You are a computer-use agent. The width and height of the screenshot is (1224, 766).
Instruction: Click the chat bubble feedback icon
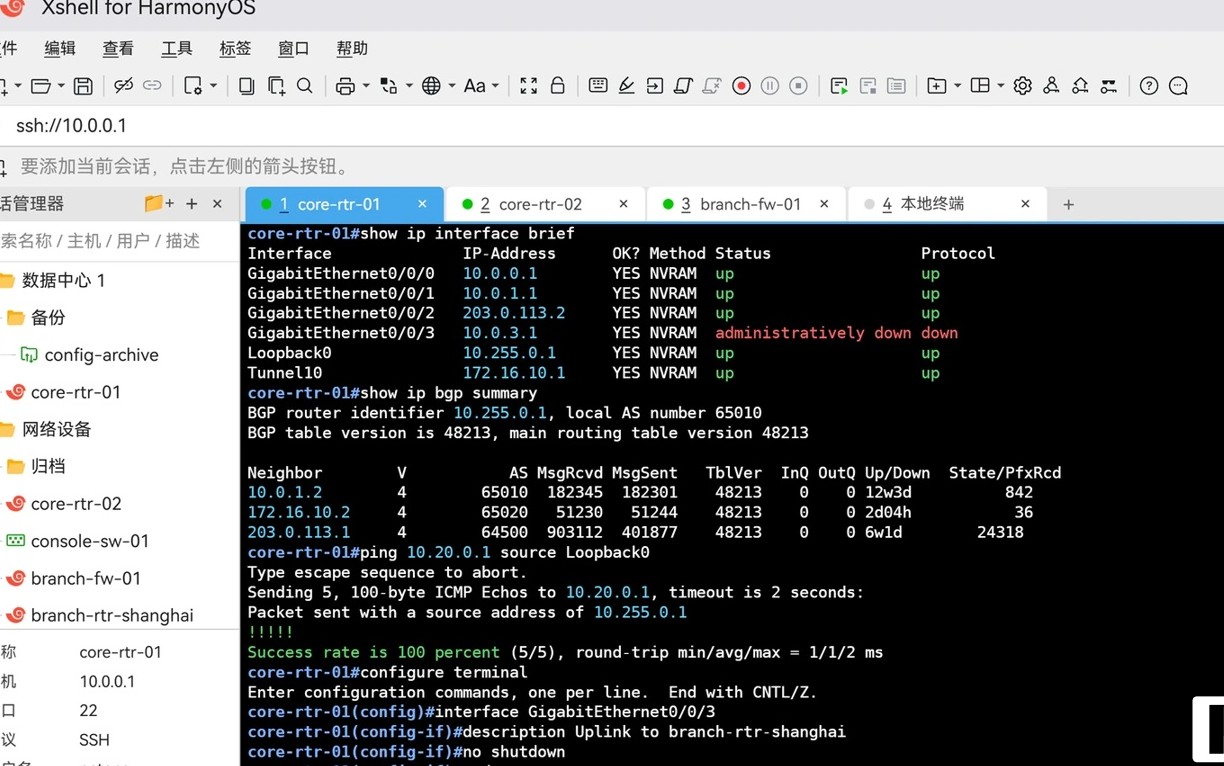click(1178, 86)
